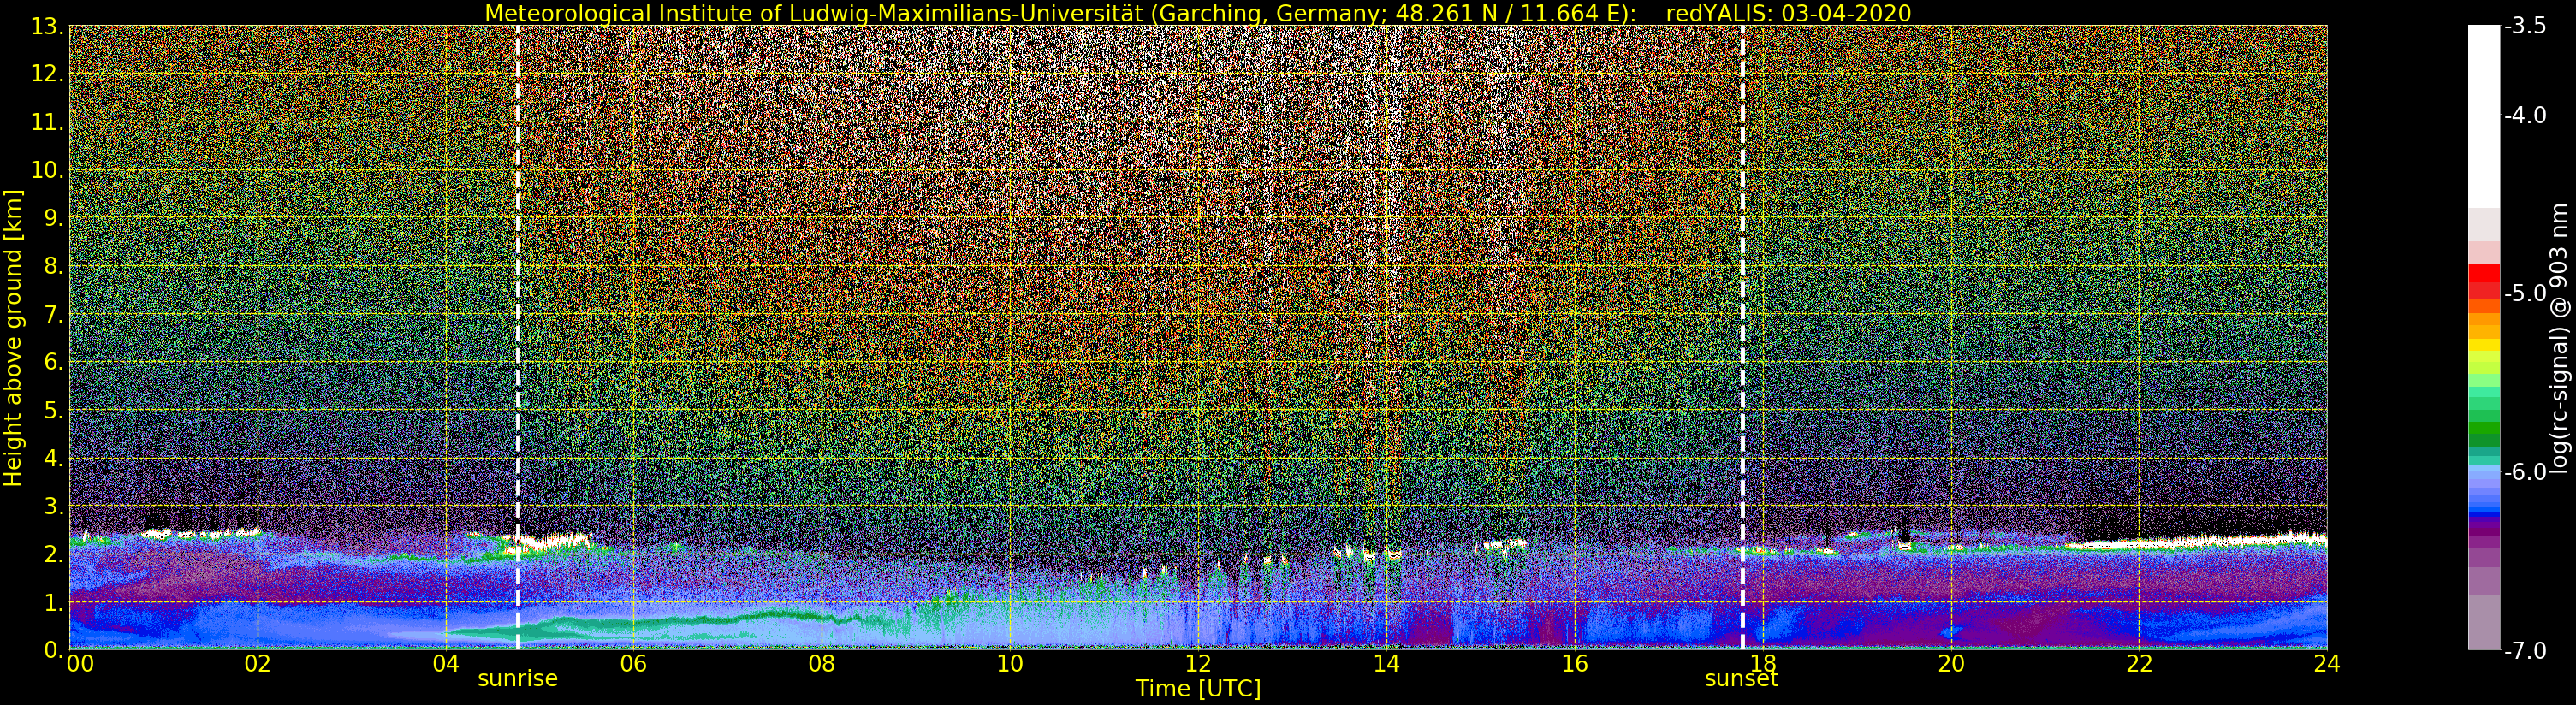Click time axis tick label '02'
2576x705 pixels.
tap(257, 664)
